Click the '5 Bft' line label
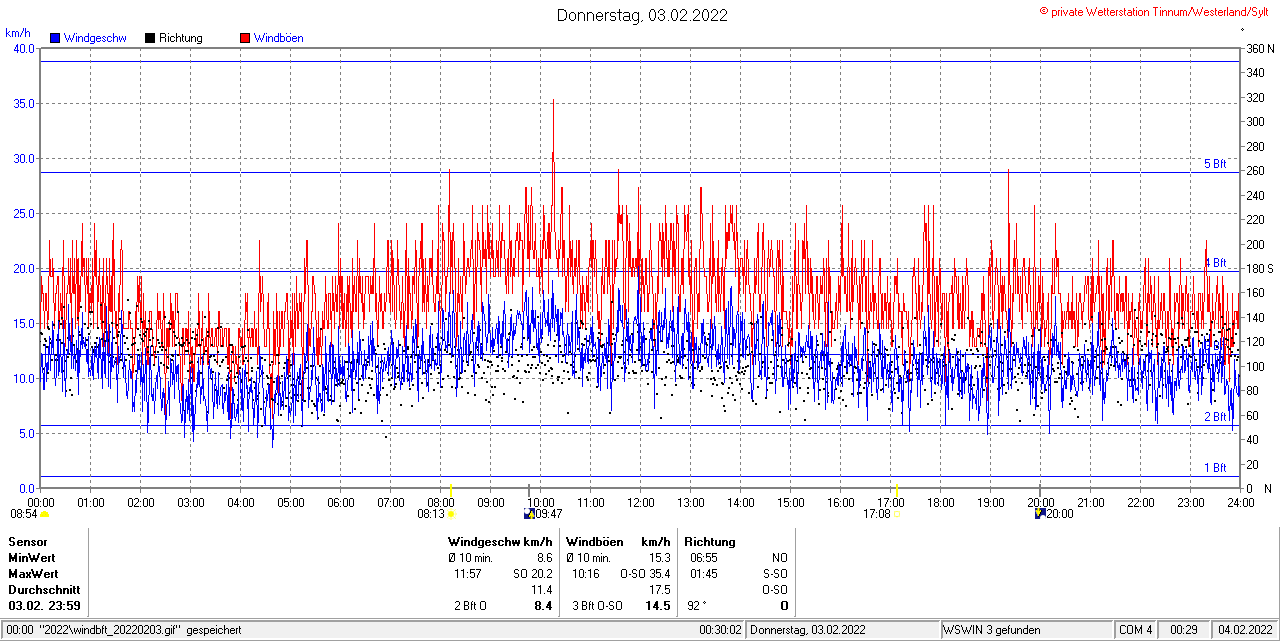The height and width of the screenshot is (641, 1280). [1215, 164]
